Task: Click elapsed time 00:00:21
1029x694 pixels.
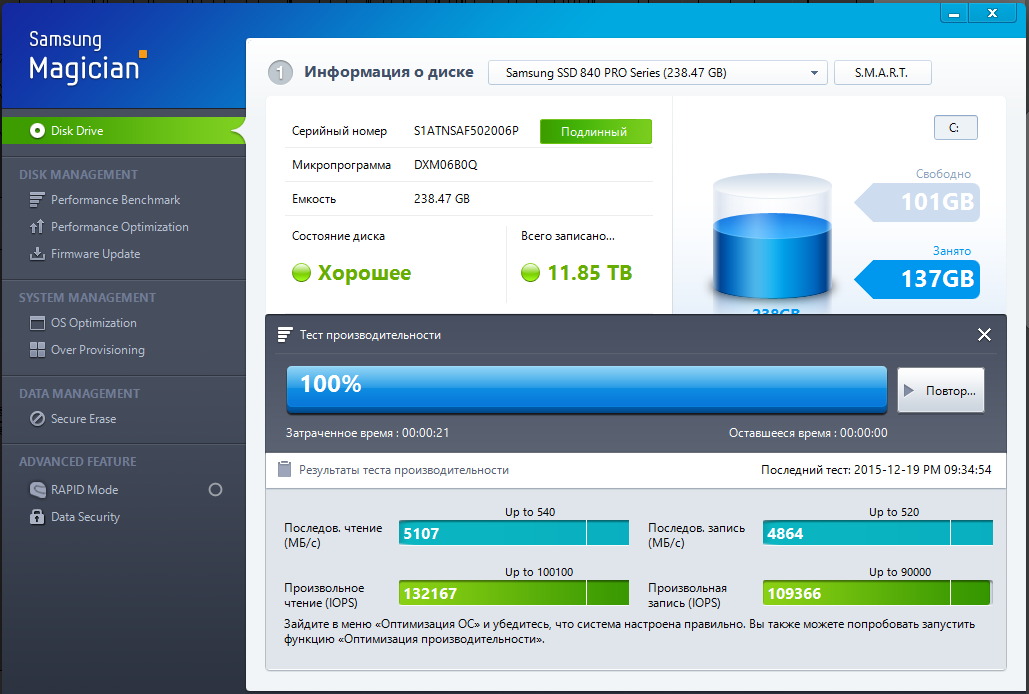Action: (425, 433)
